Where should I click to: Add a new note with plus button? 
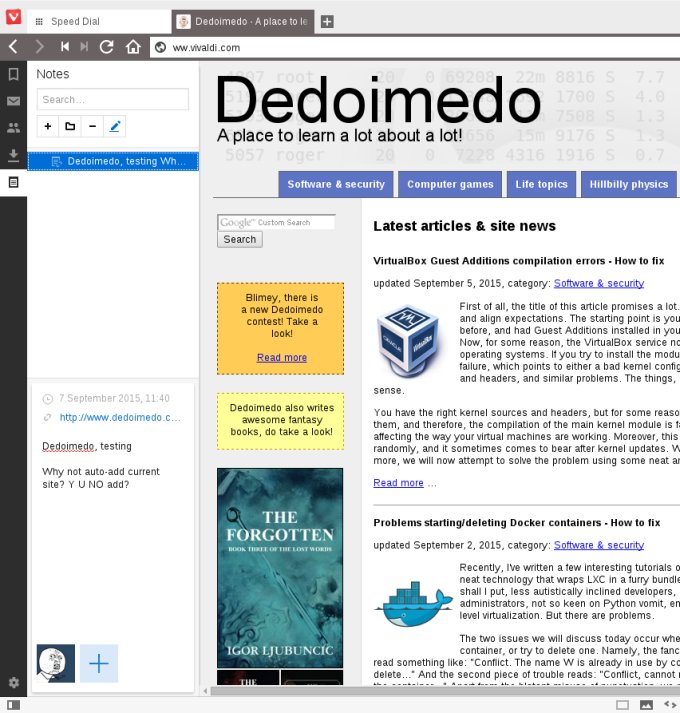pyautogui.click(x=48, y=126)
